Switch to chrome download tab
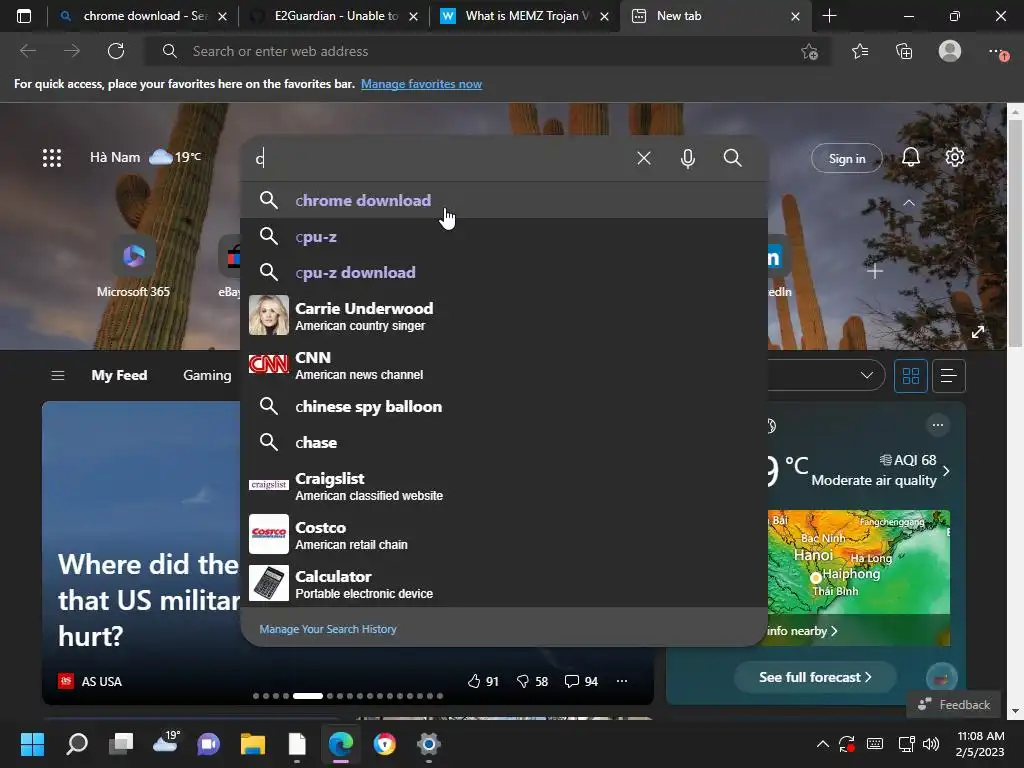 (x=142, y=16)
